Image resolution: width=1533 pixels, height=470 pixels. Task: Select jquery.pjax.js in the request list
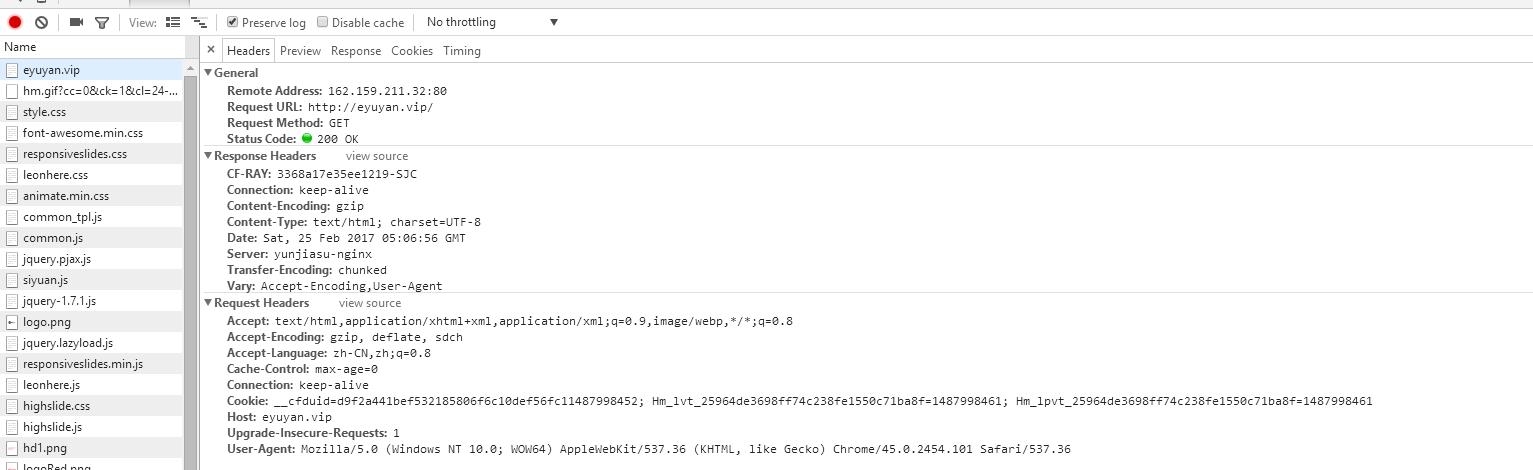pos(57,259)
